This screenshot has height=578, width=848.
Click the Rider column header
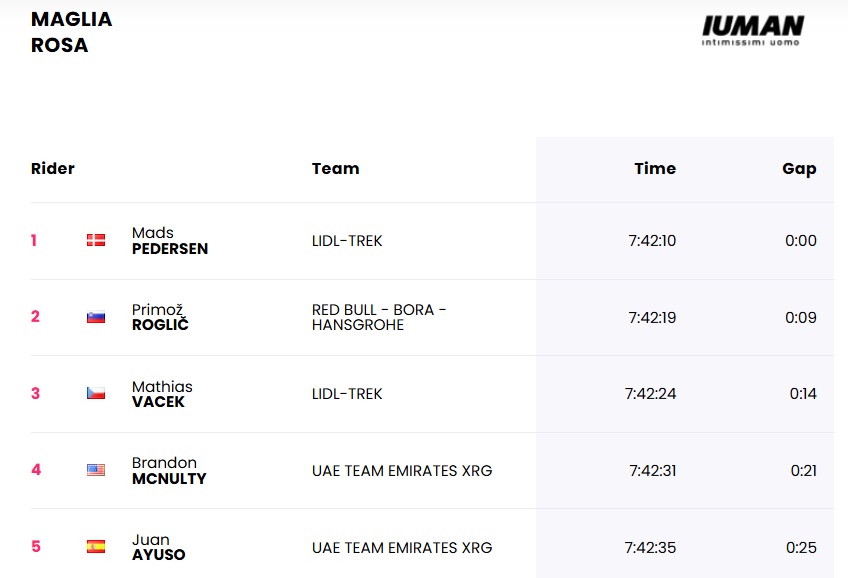(53, 168)
